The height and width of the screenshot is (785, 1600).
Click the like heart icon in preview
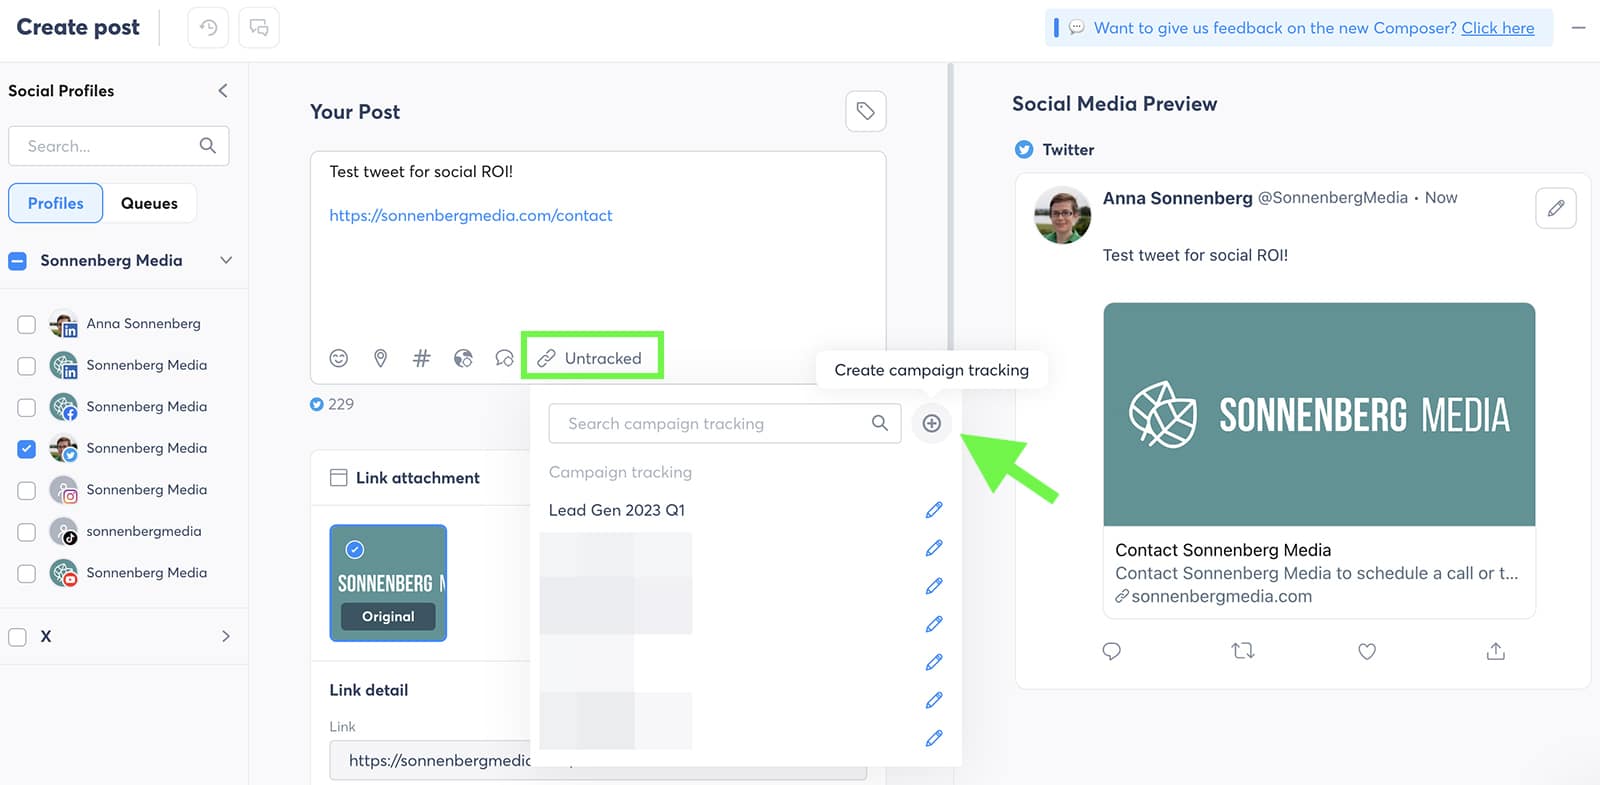click(x=1367, y=651)
